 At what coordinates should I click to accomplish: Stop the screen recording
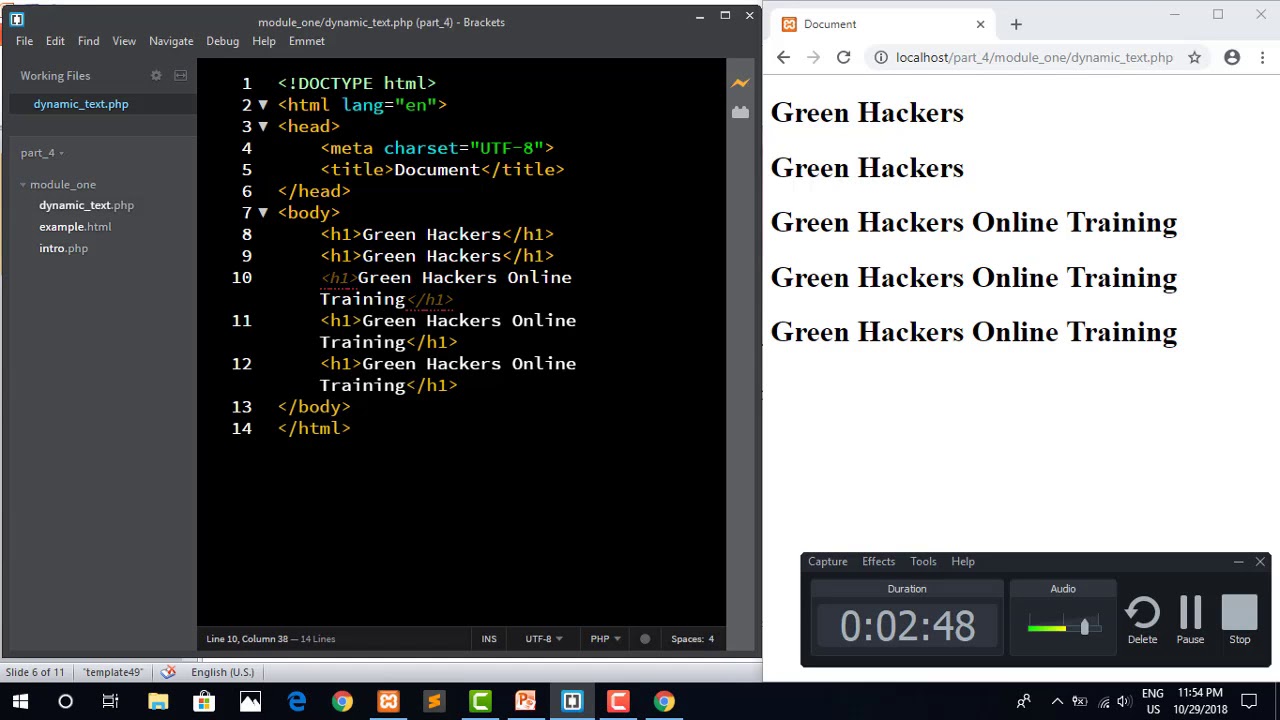1239,621
